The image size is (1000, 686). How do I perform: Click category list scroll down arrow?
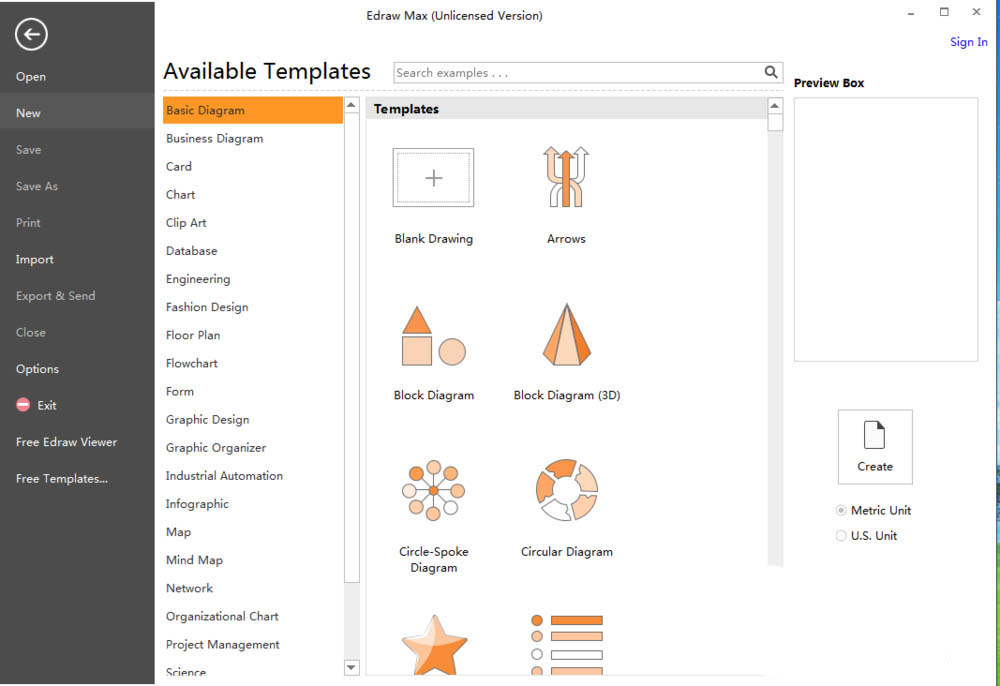point(351,668)
